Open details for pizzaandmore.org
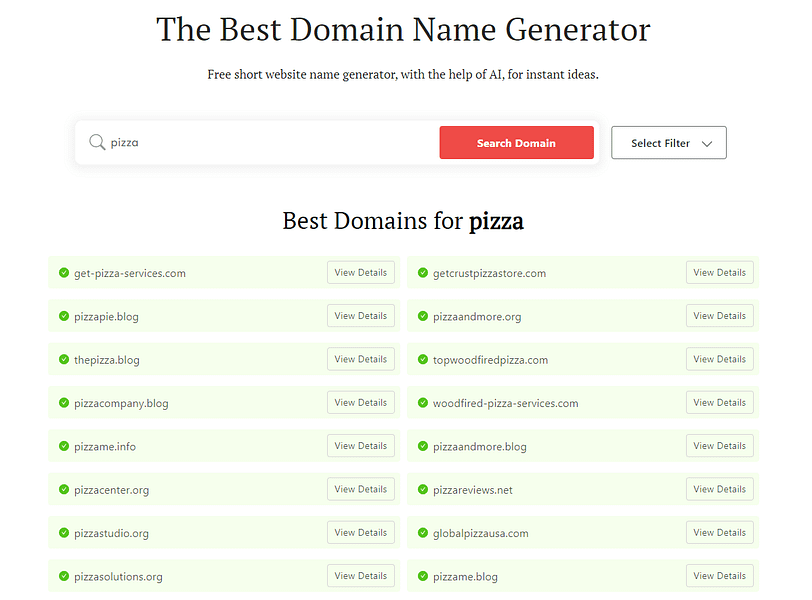This screenshot has width=812, height=600. pos(719,315)
